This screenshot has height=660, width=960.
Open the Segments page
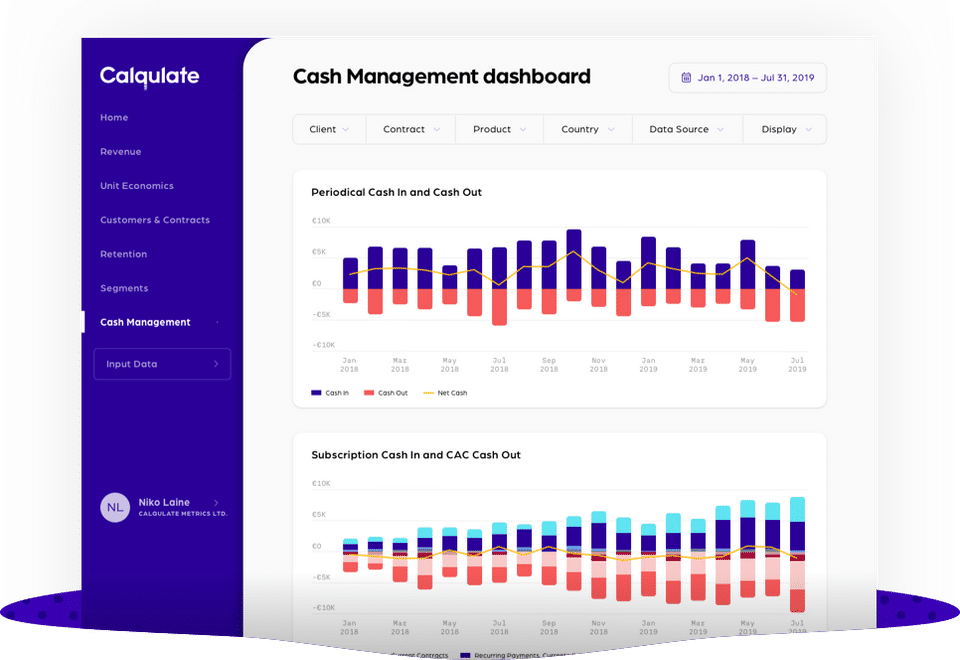pyautogui.click(x=124, y=288)
